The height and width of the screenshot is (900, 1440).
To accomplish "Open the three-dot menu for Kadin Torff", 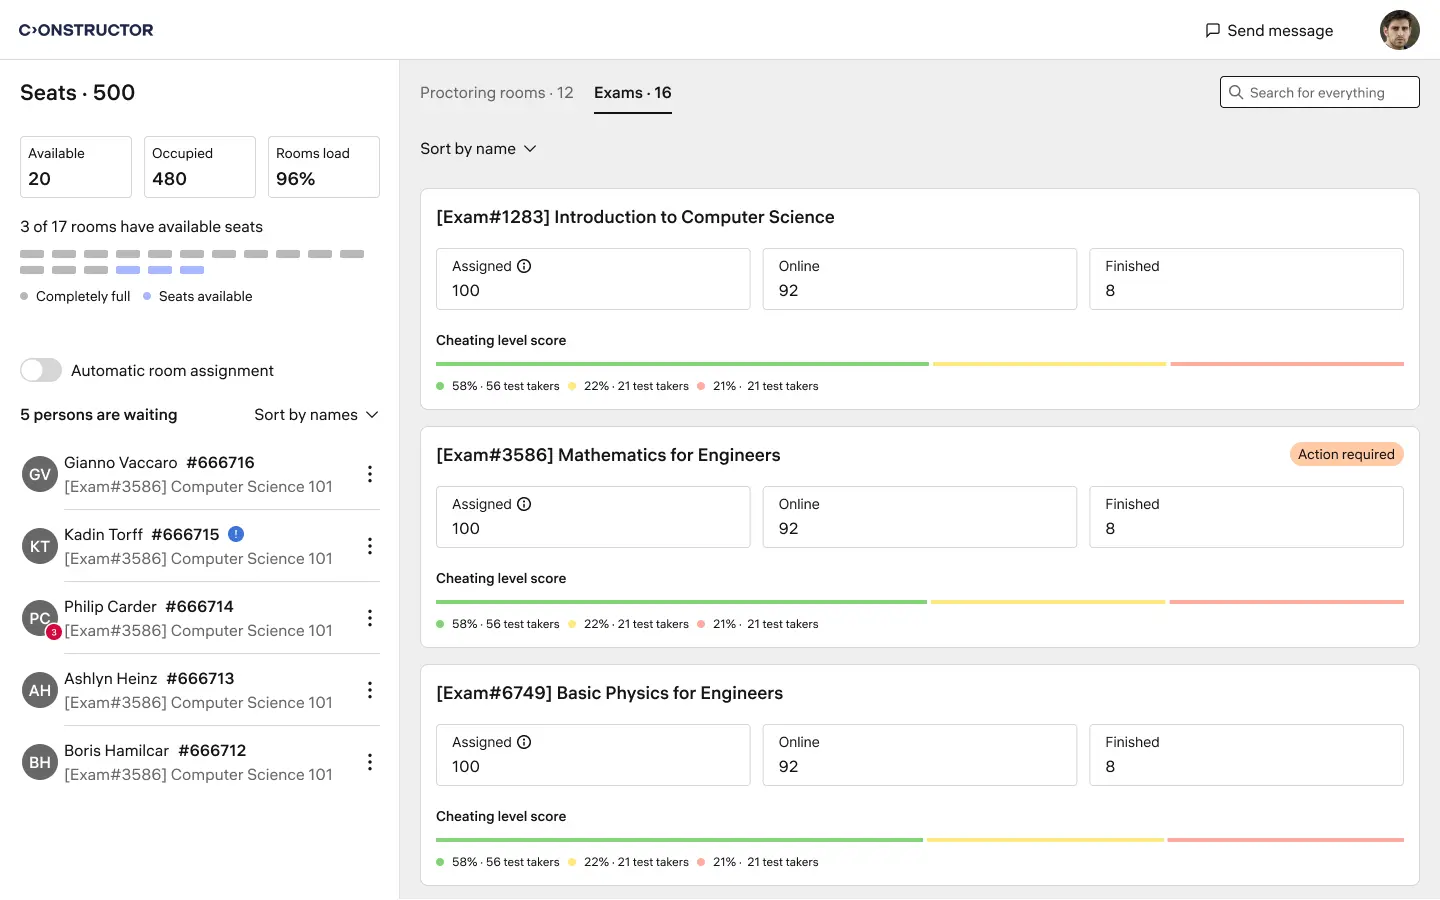I will [x=370, y=546].
